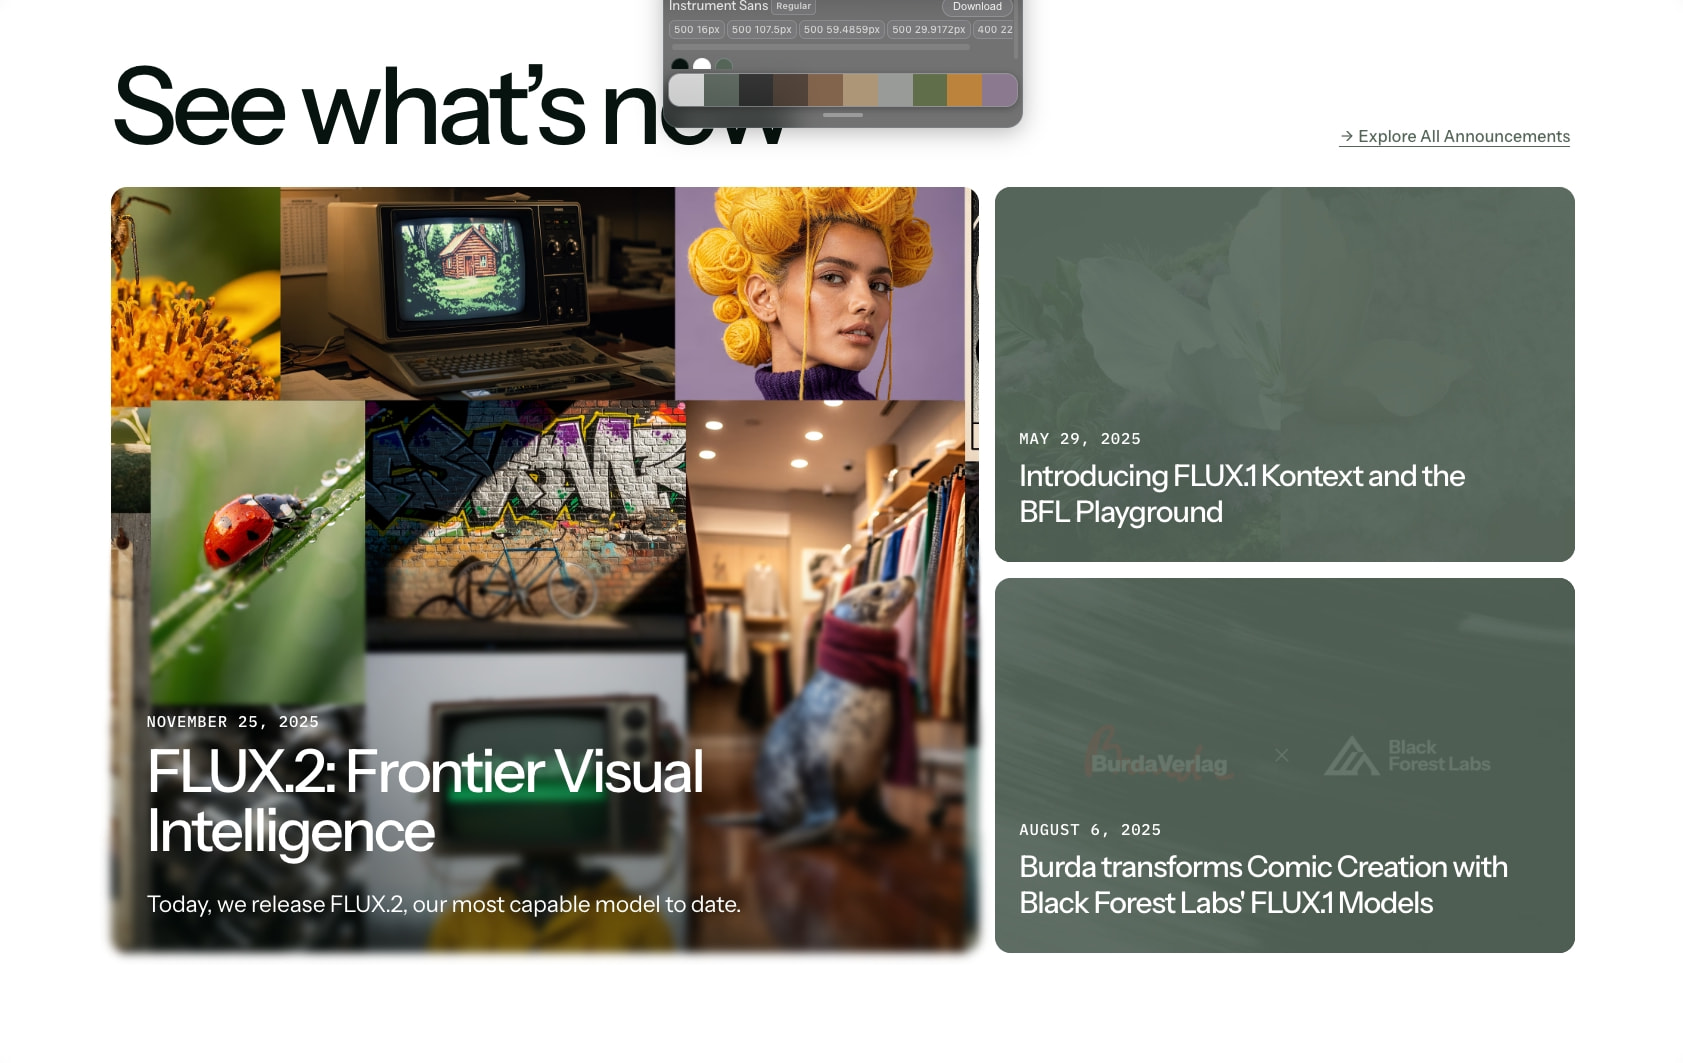Click the See what's new heading
This screenshot has height=1063, width=1683.
click(x=450, y=106)
